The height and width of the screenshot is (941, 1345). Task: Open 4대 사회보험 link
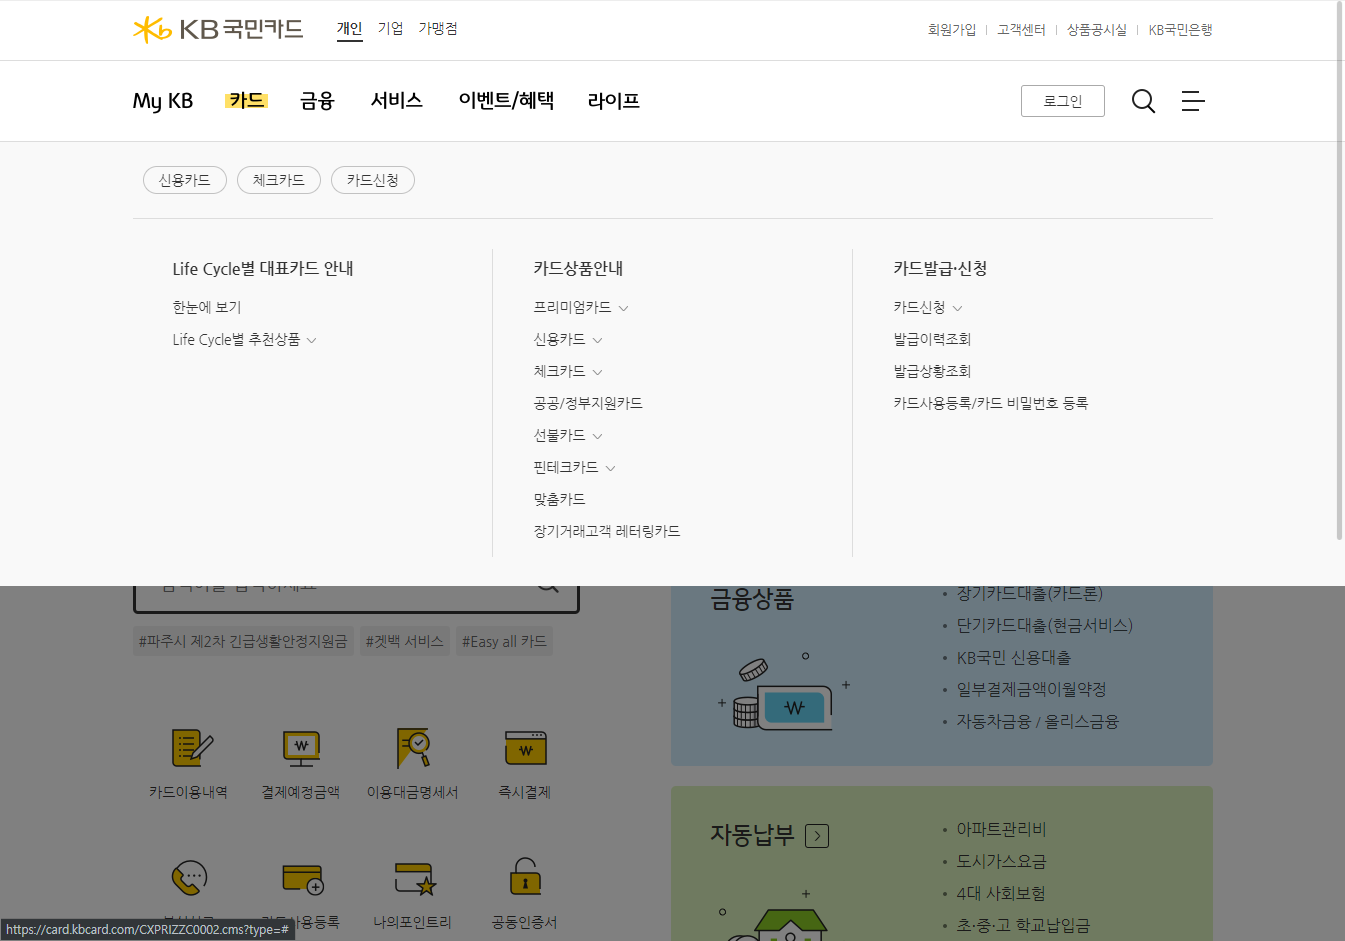click(1001, 893)
